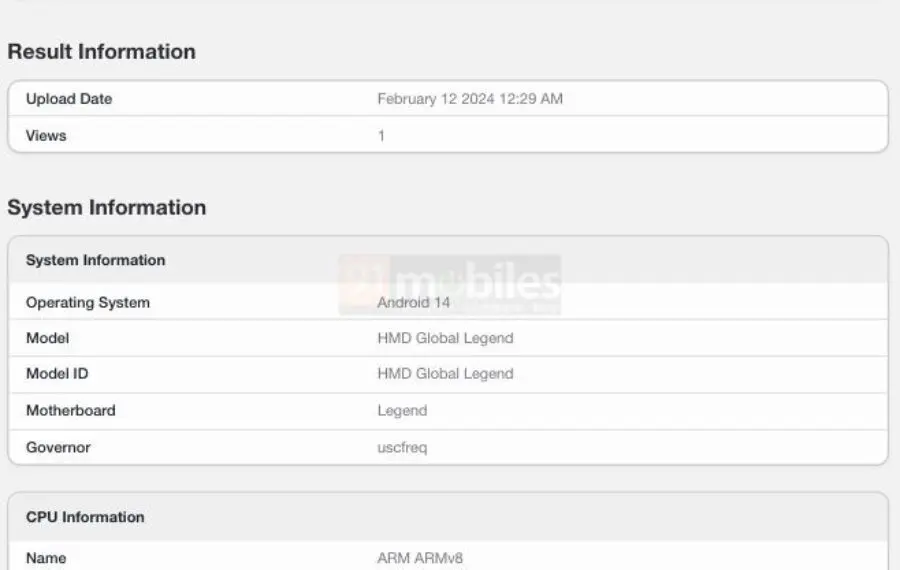The image size is (900, 570).
Task: Click the large System Information page heading
Action: click(x=107, y=207)
